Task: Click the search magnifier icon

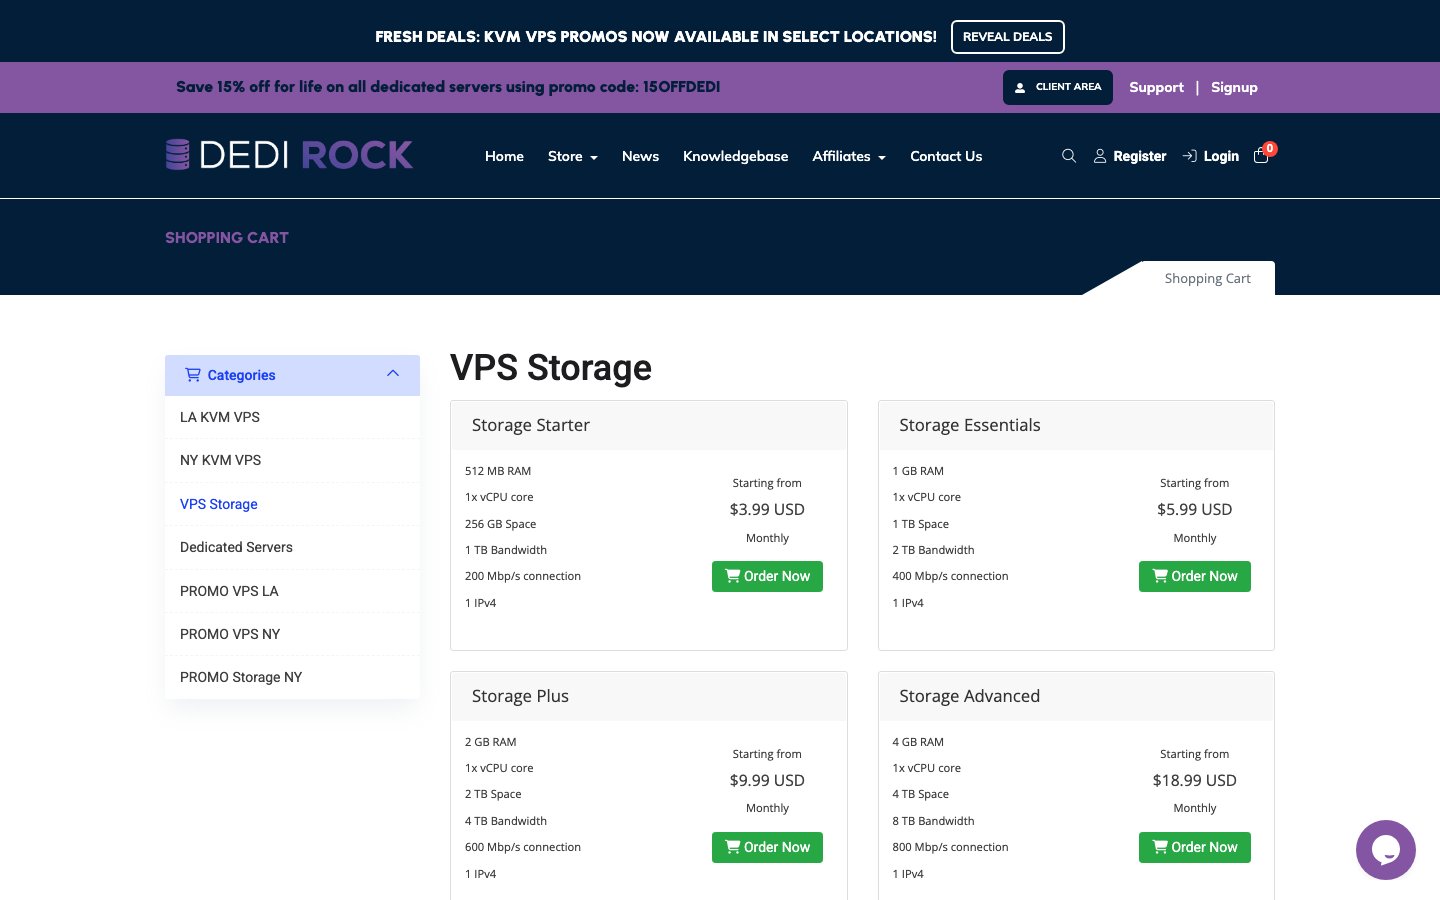Action: coord(1069,156)
